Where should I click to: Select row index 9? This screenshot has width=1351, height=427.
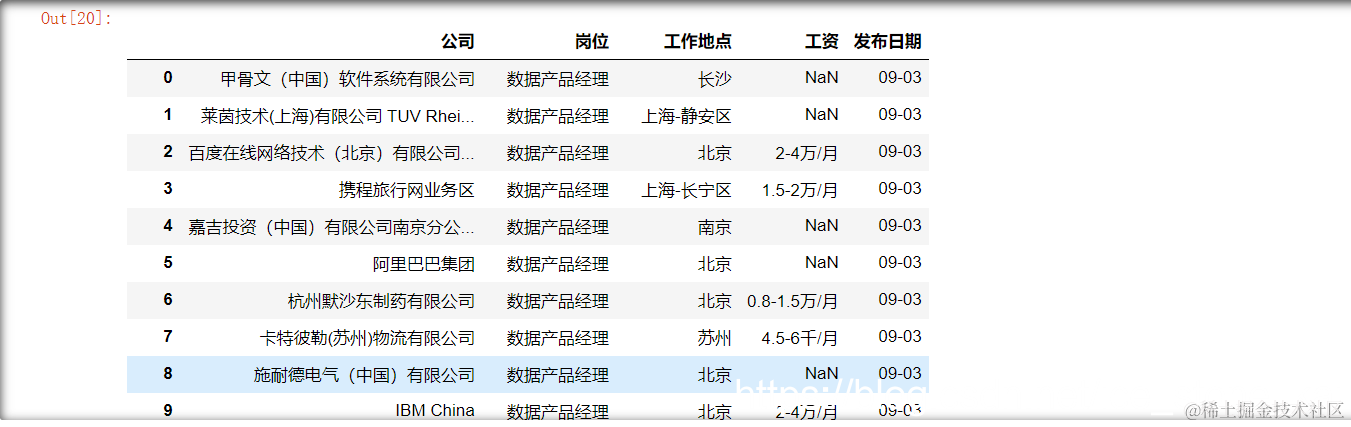pyautogui.click(x=168, y=410)
